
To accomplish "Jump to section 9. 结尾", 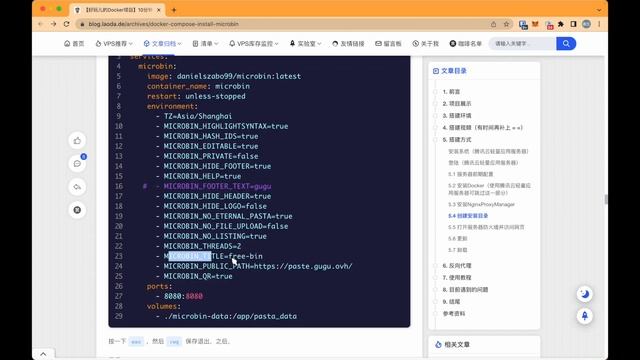I will coord(451,302).
